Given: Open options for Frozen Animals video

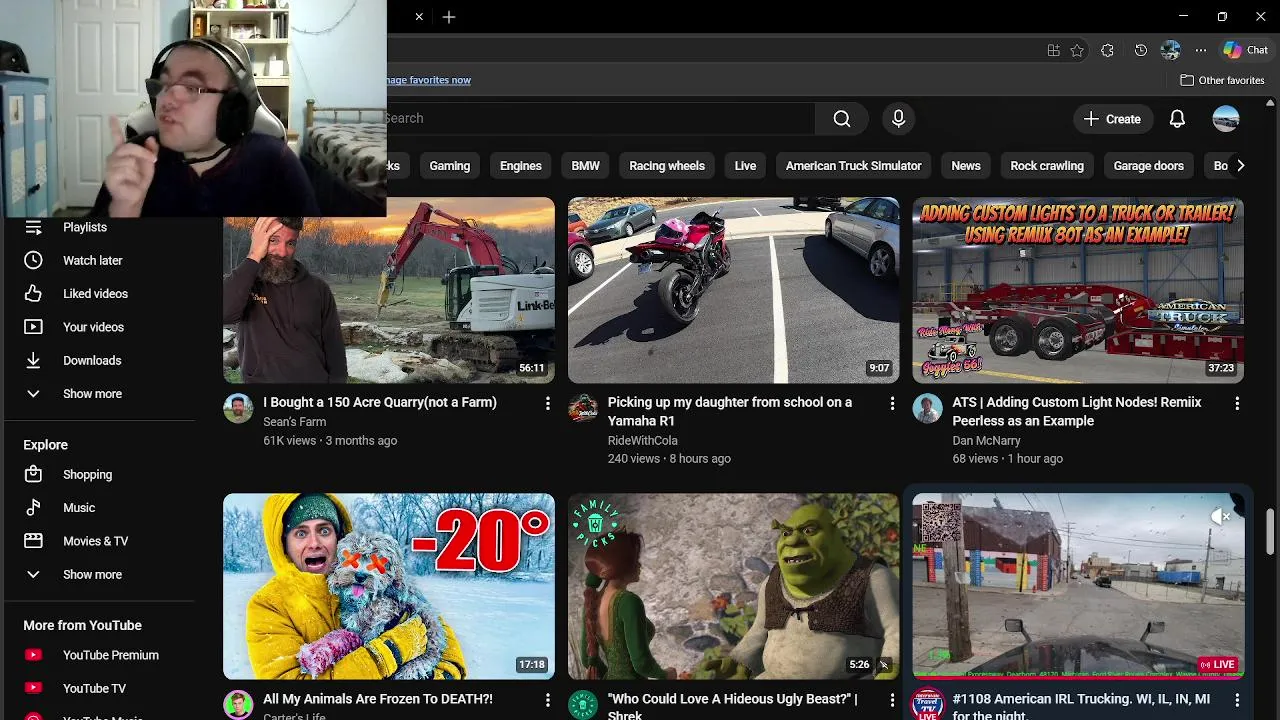Looking at the screenshot, I should pyautogui.click(x=547, y=700).
